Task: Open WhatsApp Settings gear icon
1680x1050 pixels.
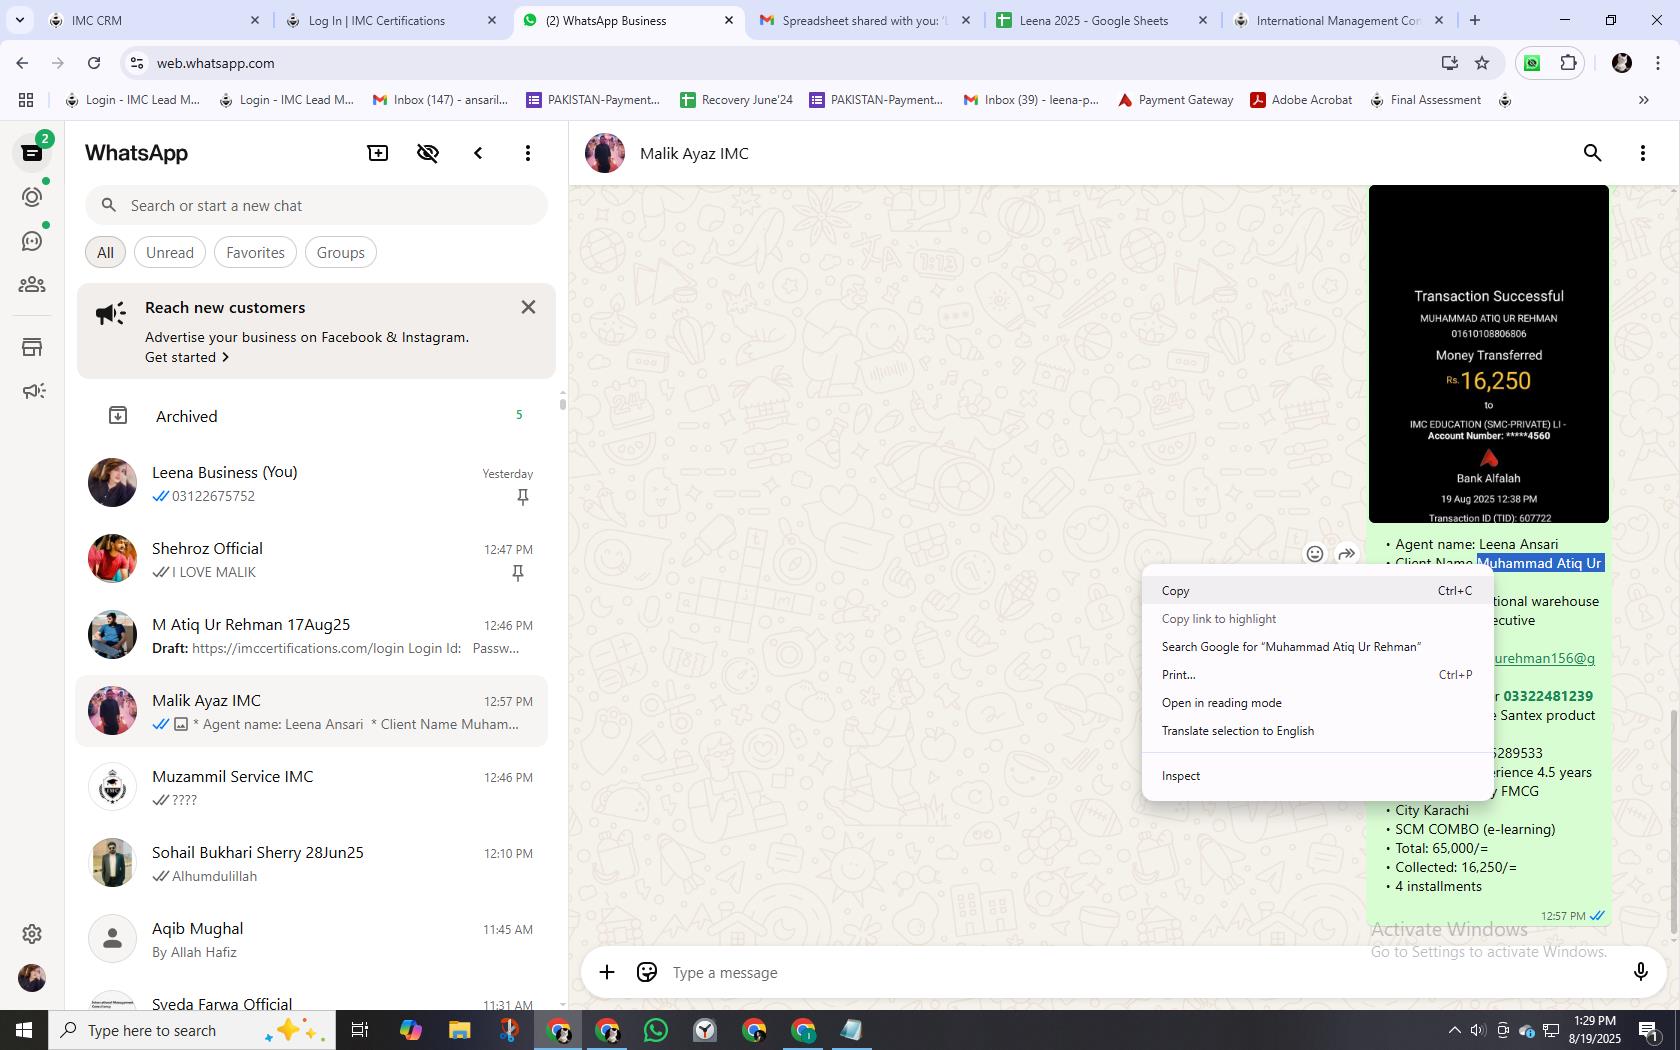Action: pos(32,933)
